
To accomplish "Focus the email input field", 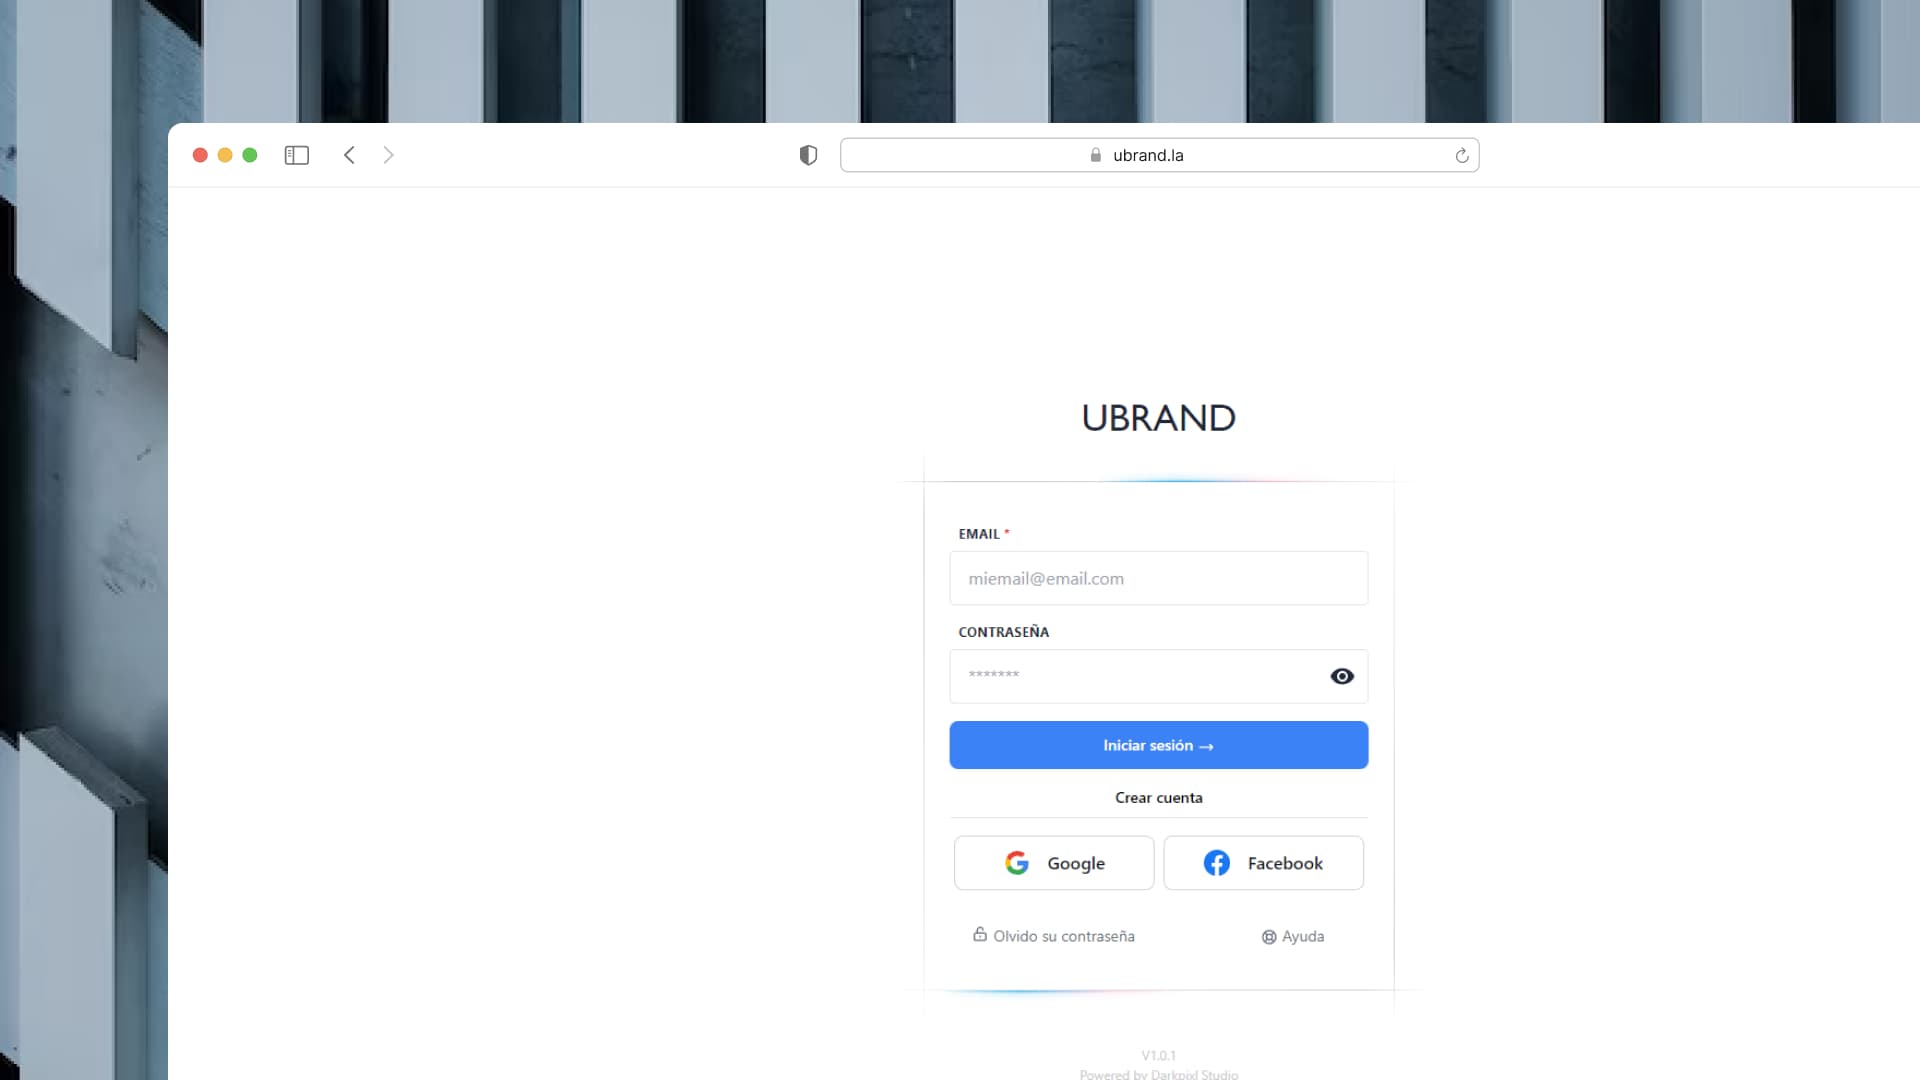I will [1158, 578].
